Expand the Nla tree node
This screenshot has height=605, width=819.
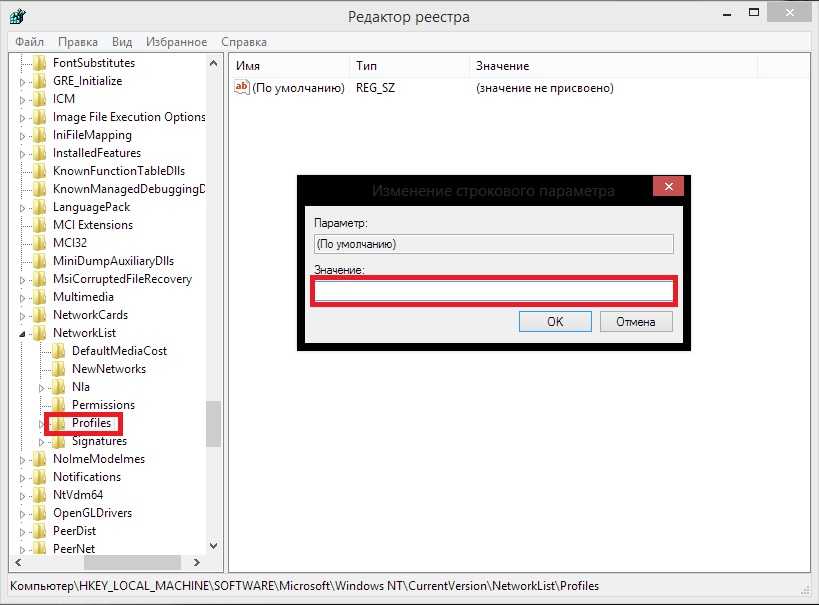[42, 387]
